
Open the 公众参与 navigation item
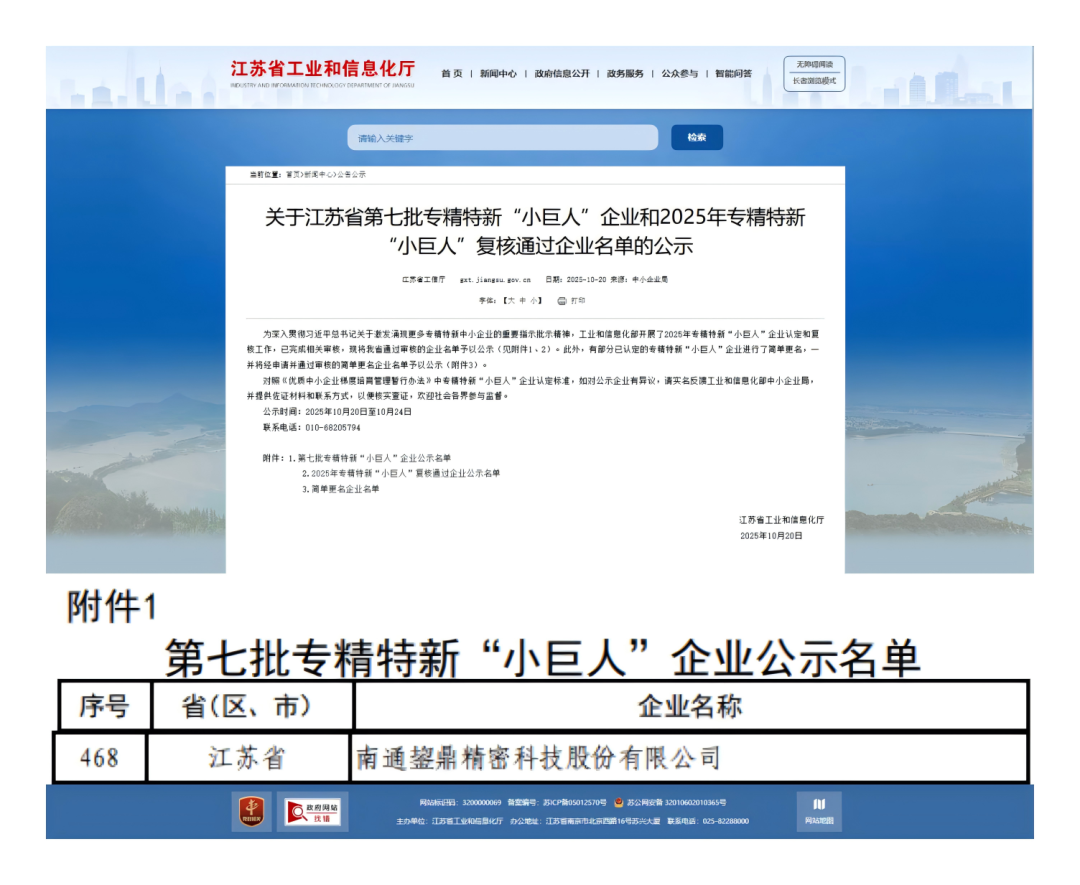click(x=680, y=74)
